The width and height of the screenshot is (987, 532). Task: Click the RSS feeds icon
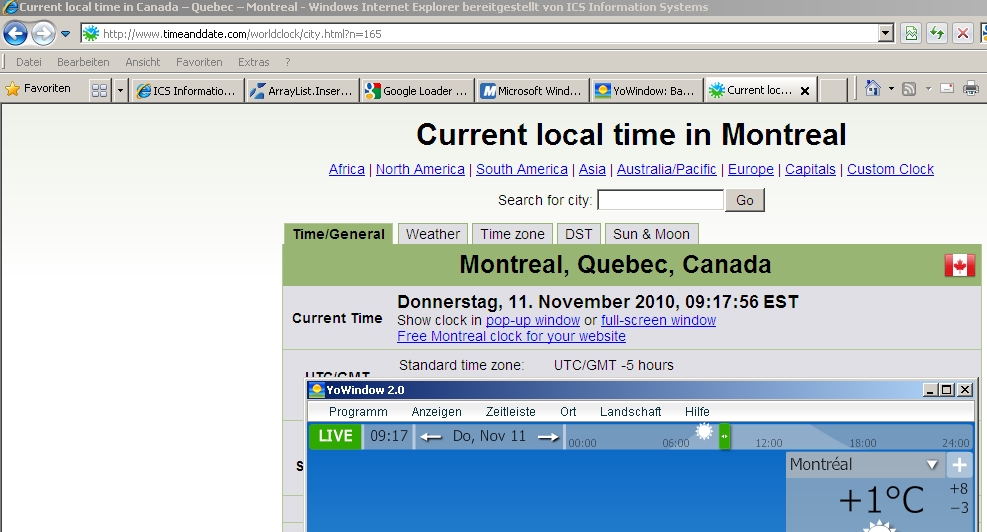[x=909, y=89]
